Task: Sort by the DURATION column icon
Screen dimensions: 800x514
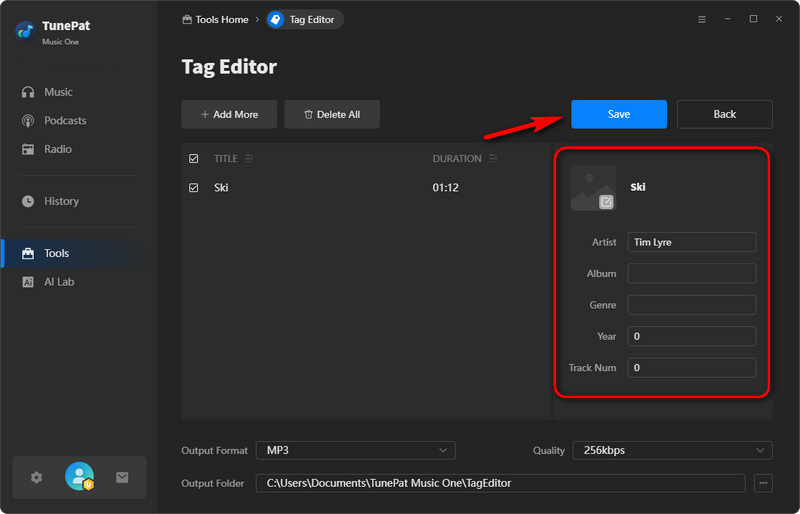Action: tap(492, 159)
